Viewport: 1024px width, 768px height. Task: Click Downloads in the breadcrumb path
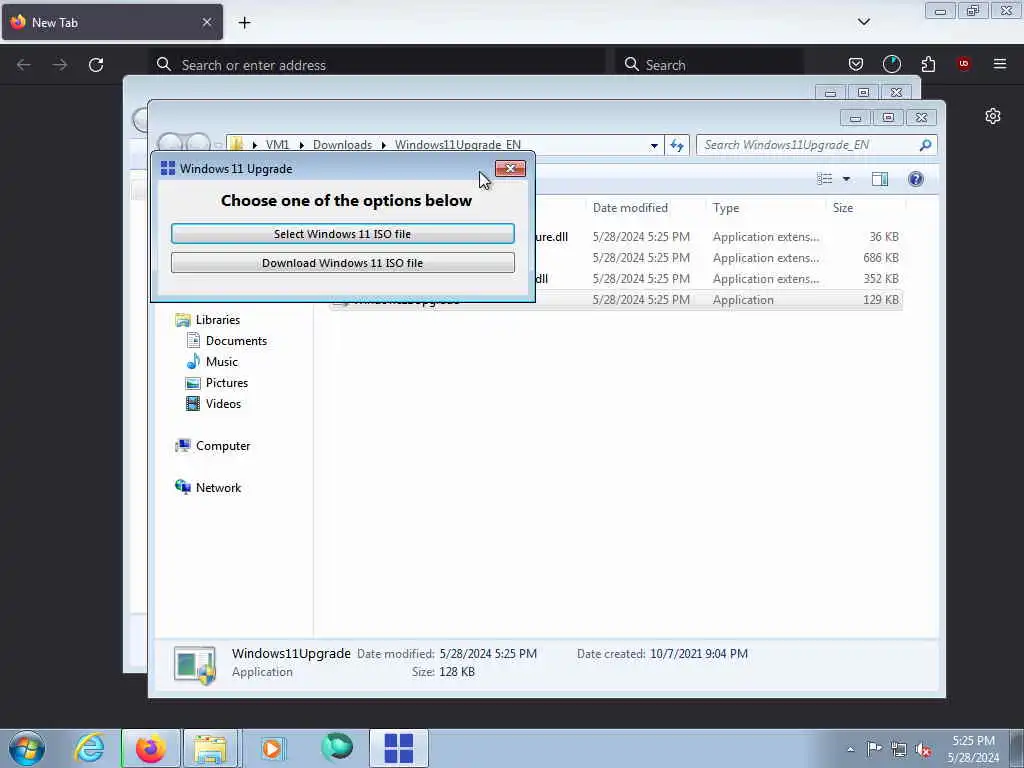pos(342,144)
